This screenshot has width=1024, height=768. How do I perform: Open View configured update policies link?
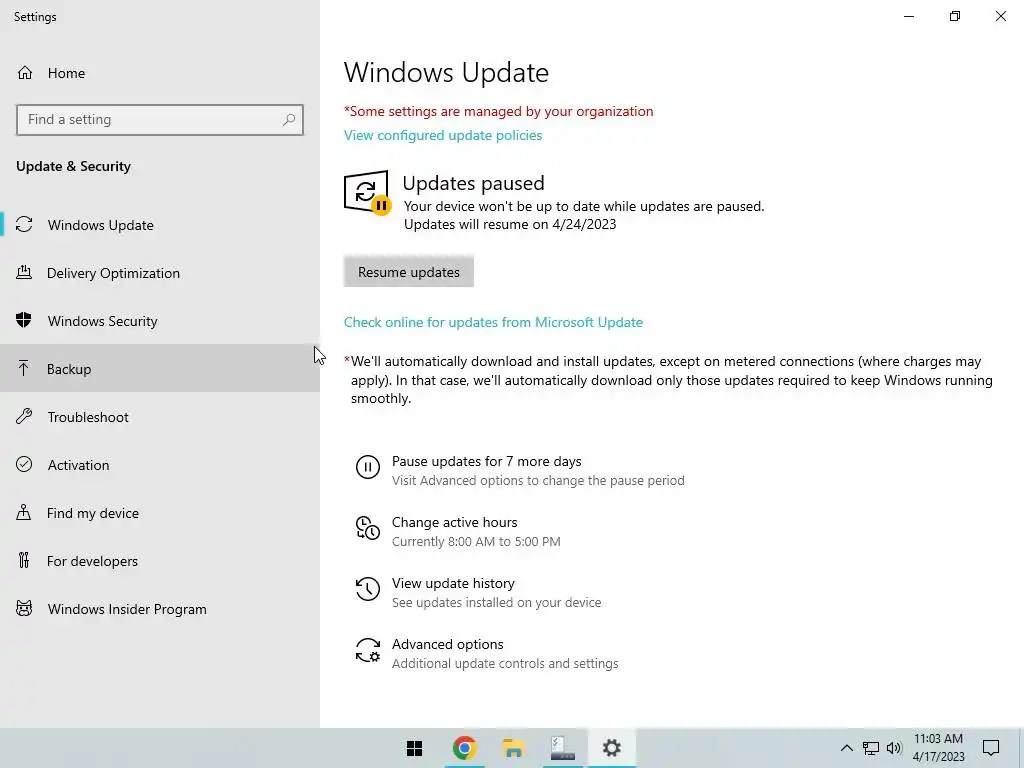click(x=443, y=135)
